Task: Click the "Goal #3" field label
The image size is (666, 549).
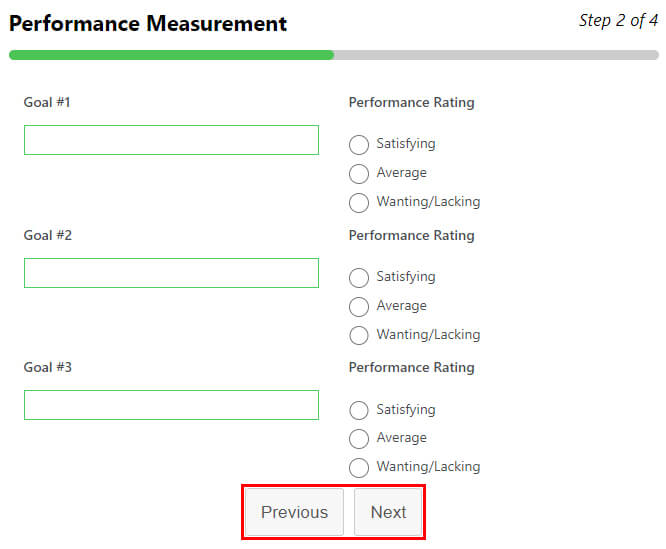Action: [x=48, y=367]
